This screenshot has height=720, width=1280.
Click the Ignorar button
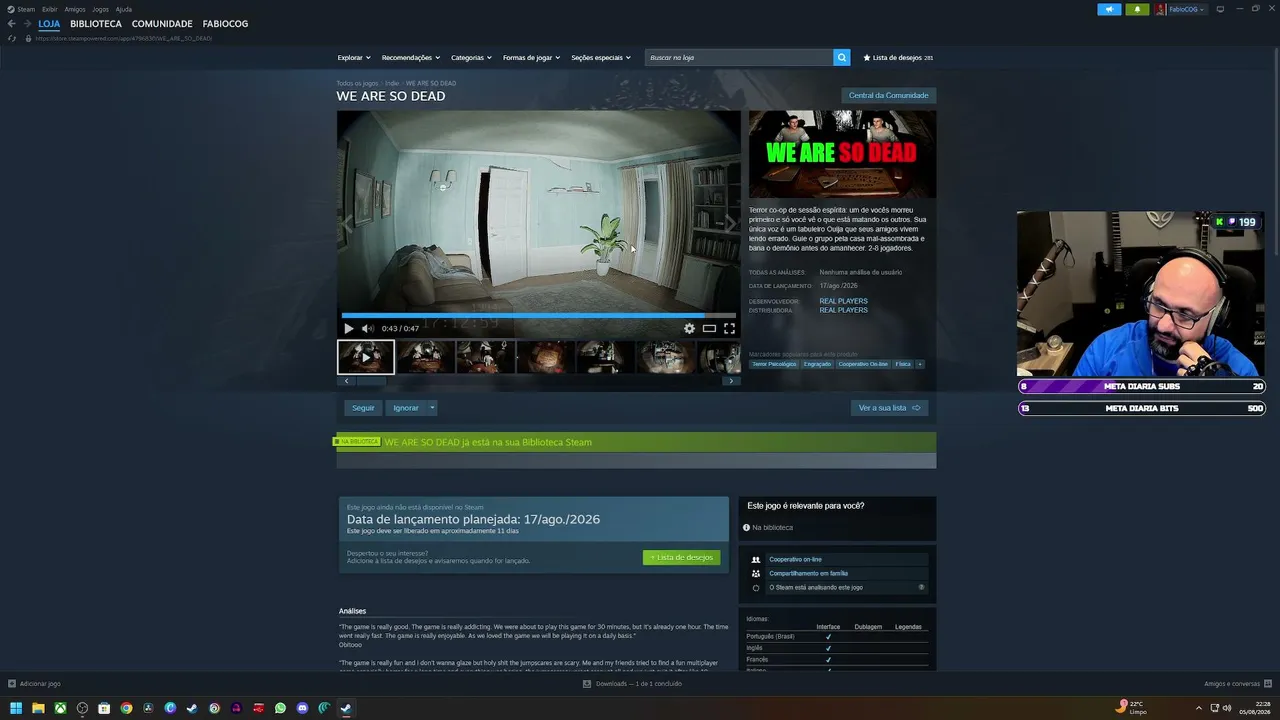[x=406, y=408]
